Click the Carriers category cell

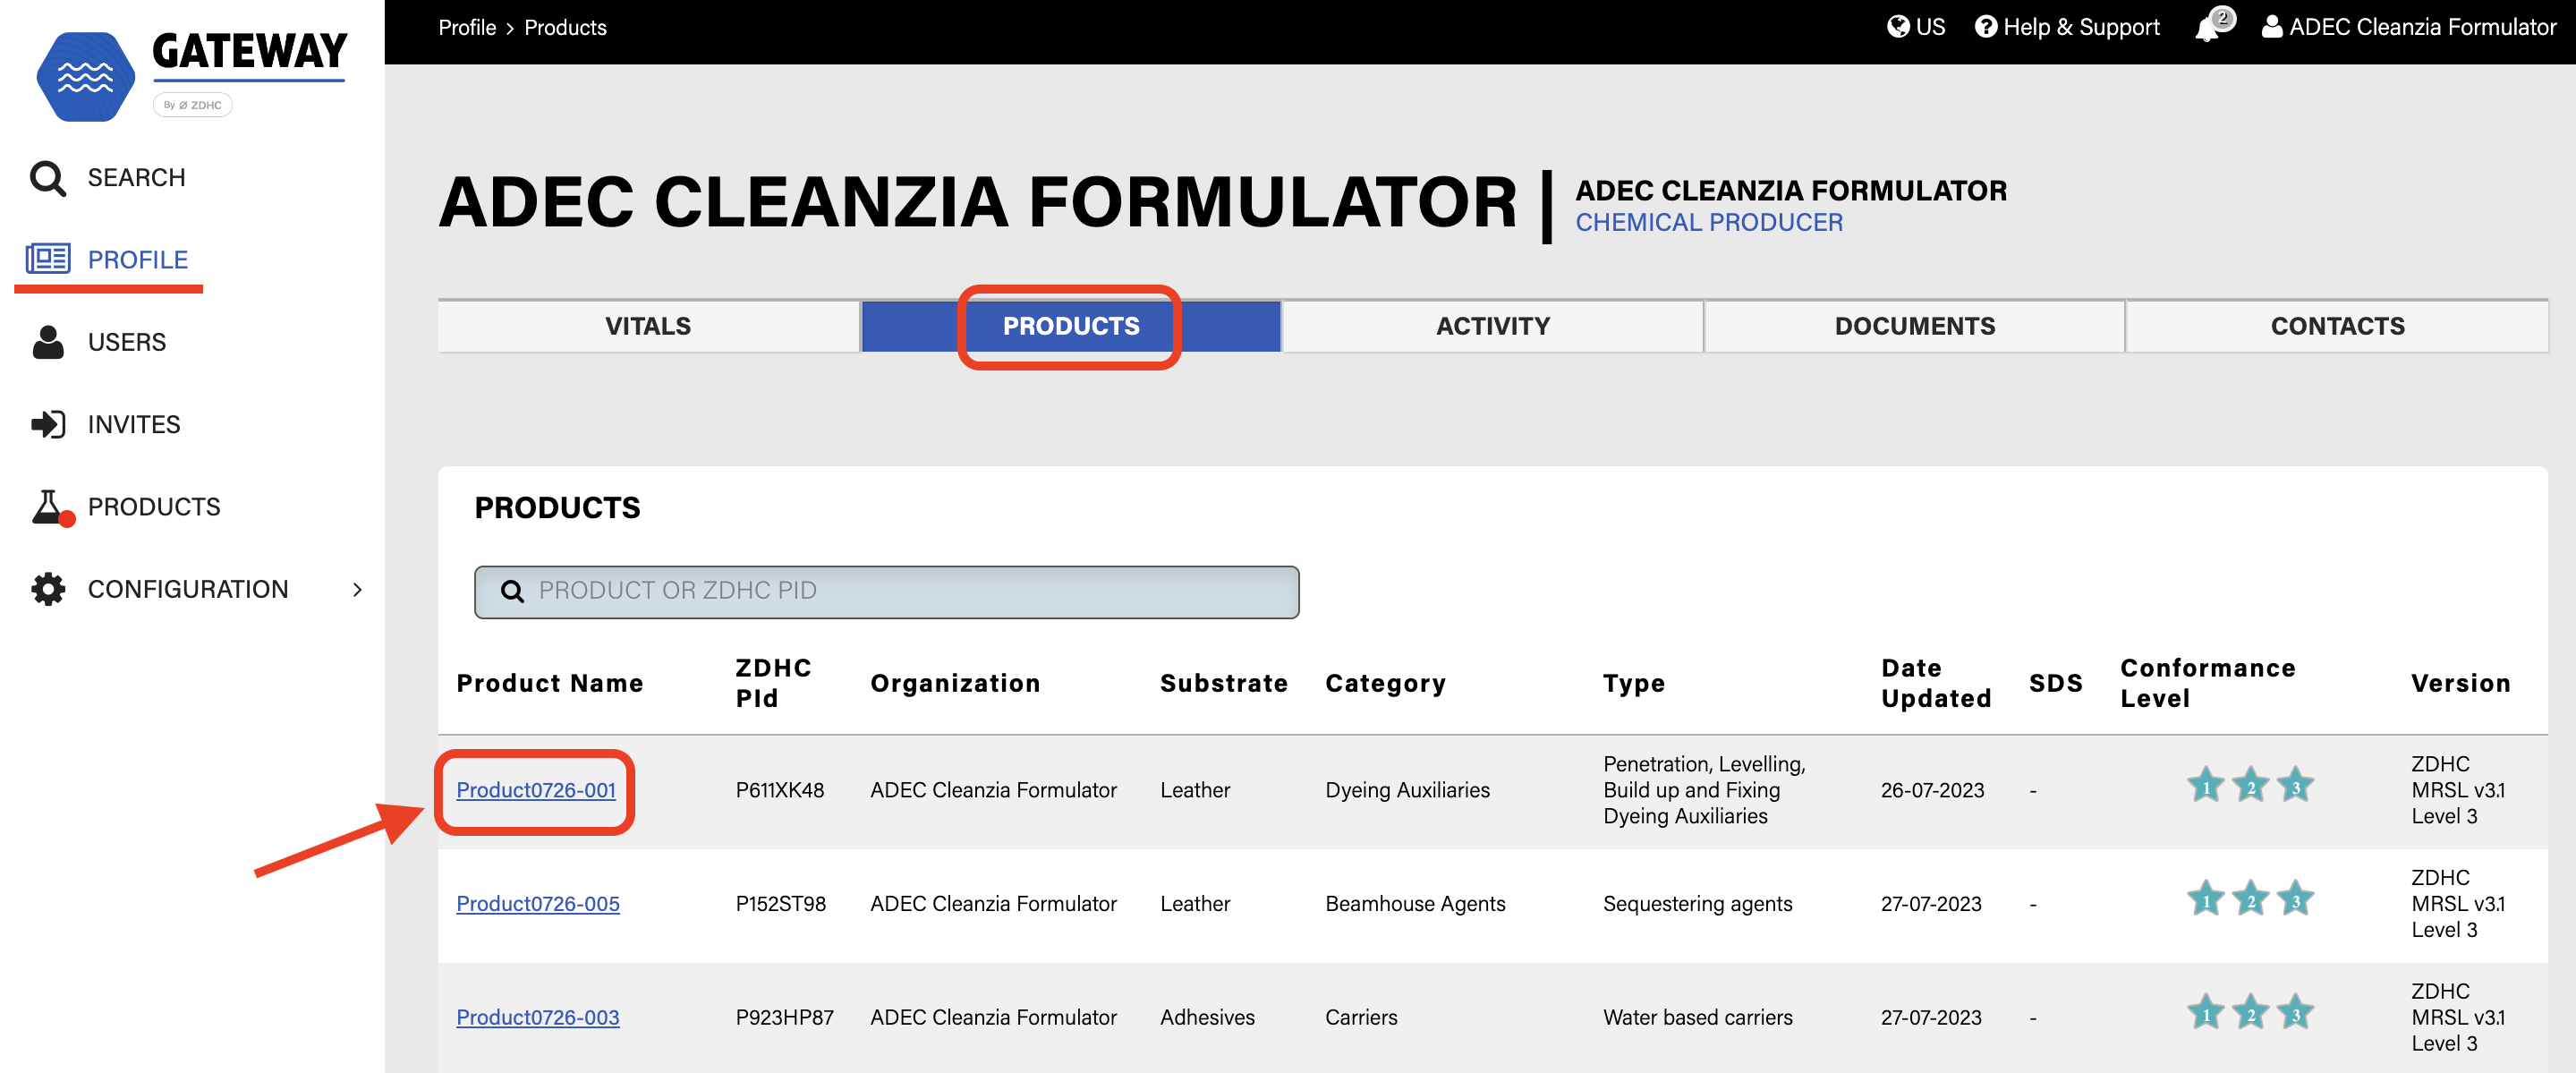(1361, 1017)
